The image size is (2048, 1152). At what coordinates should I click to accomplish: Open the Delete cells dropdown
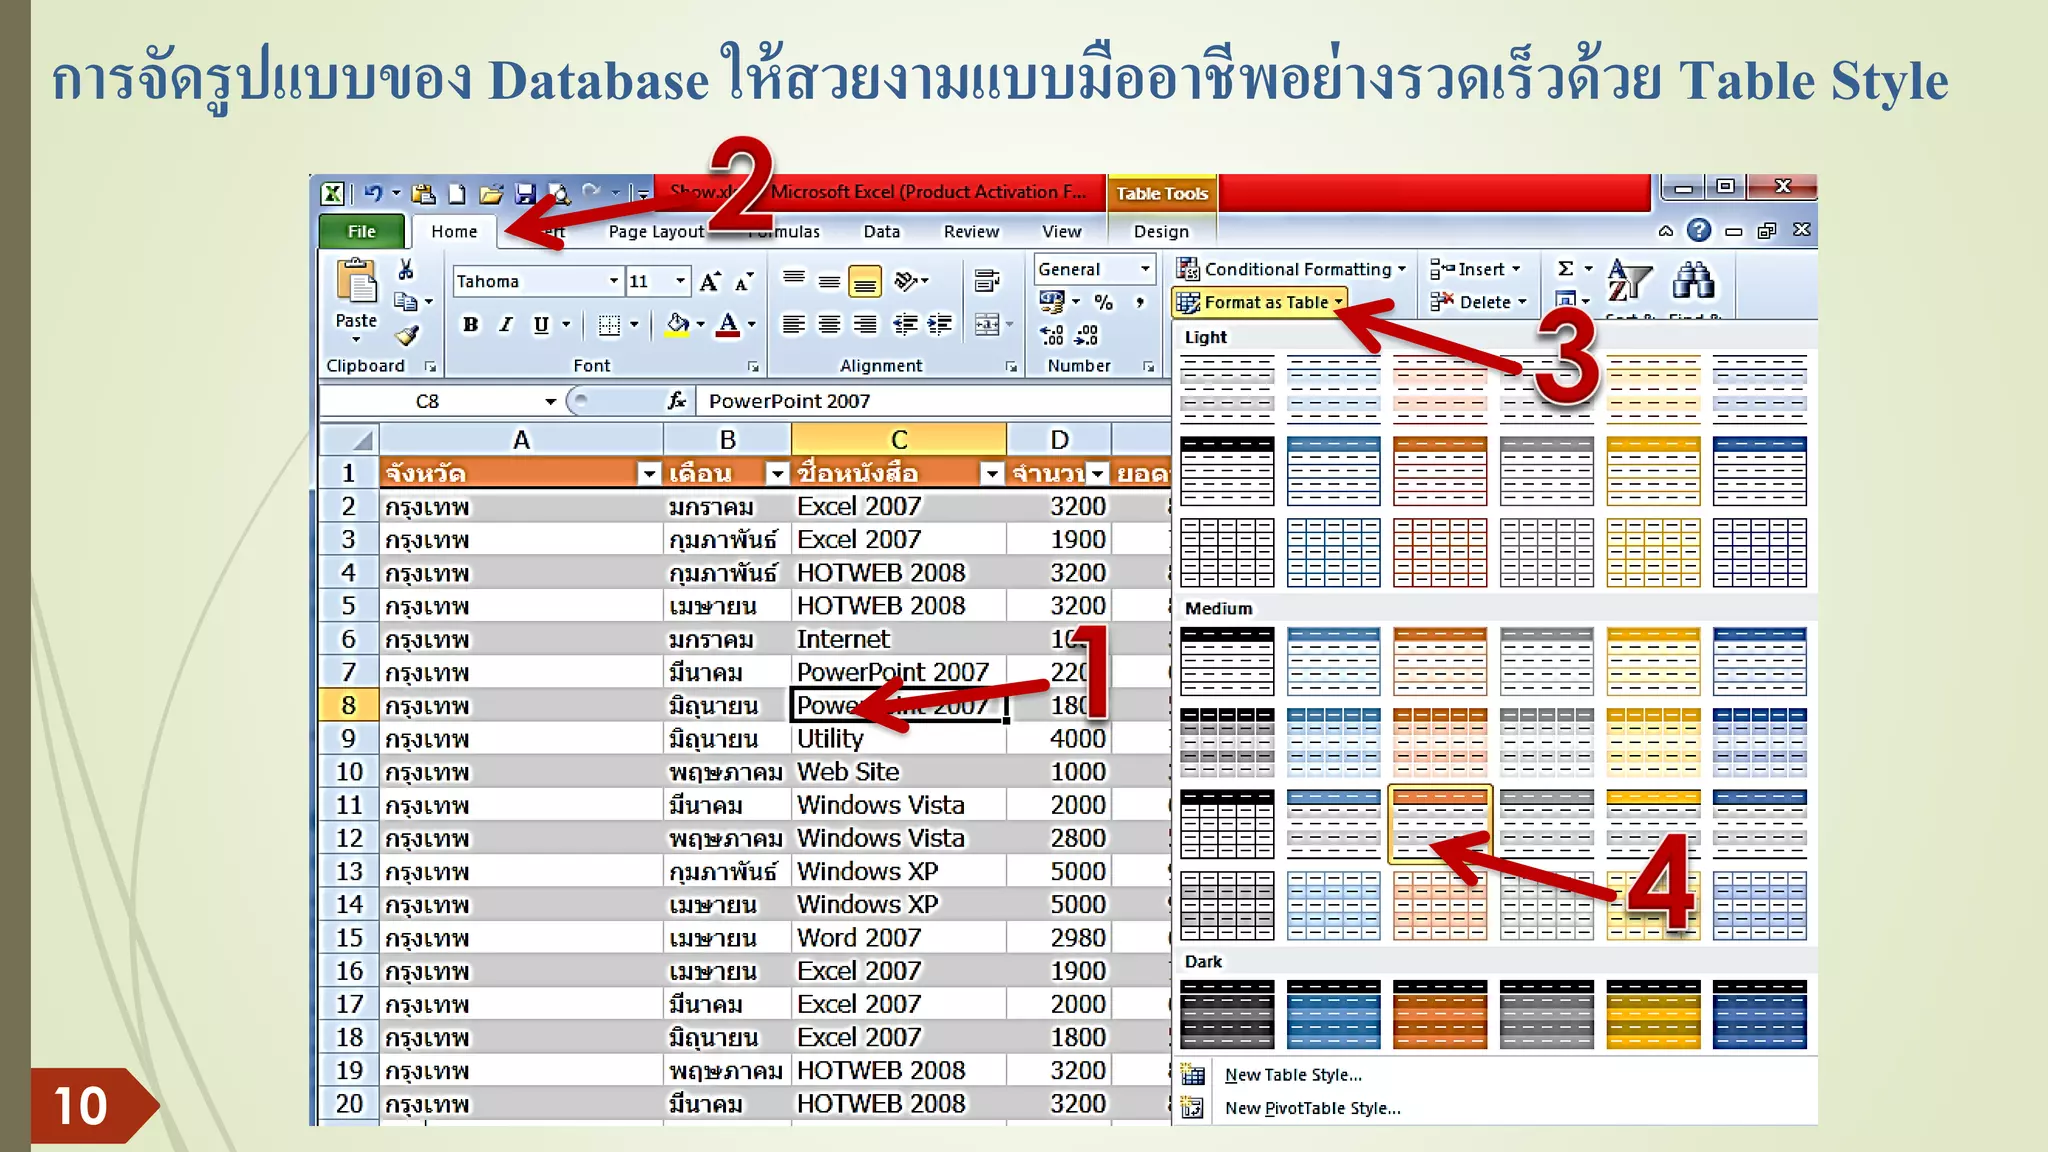point(1522,302)
